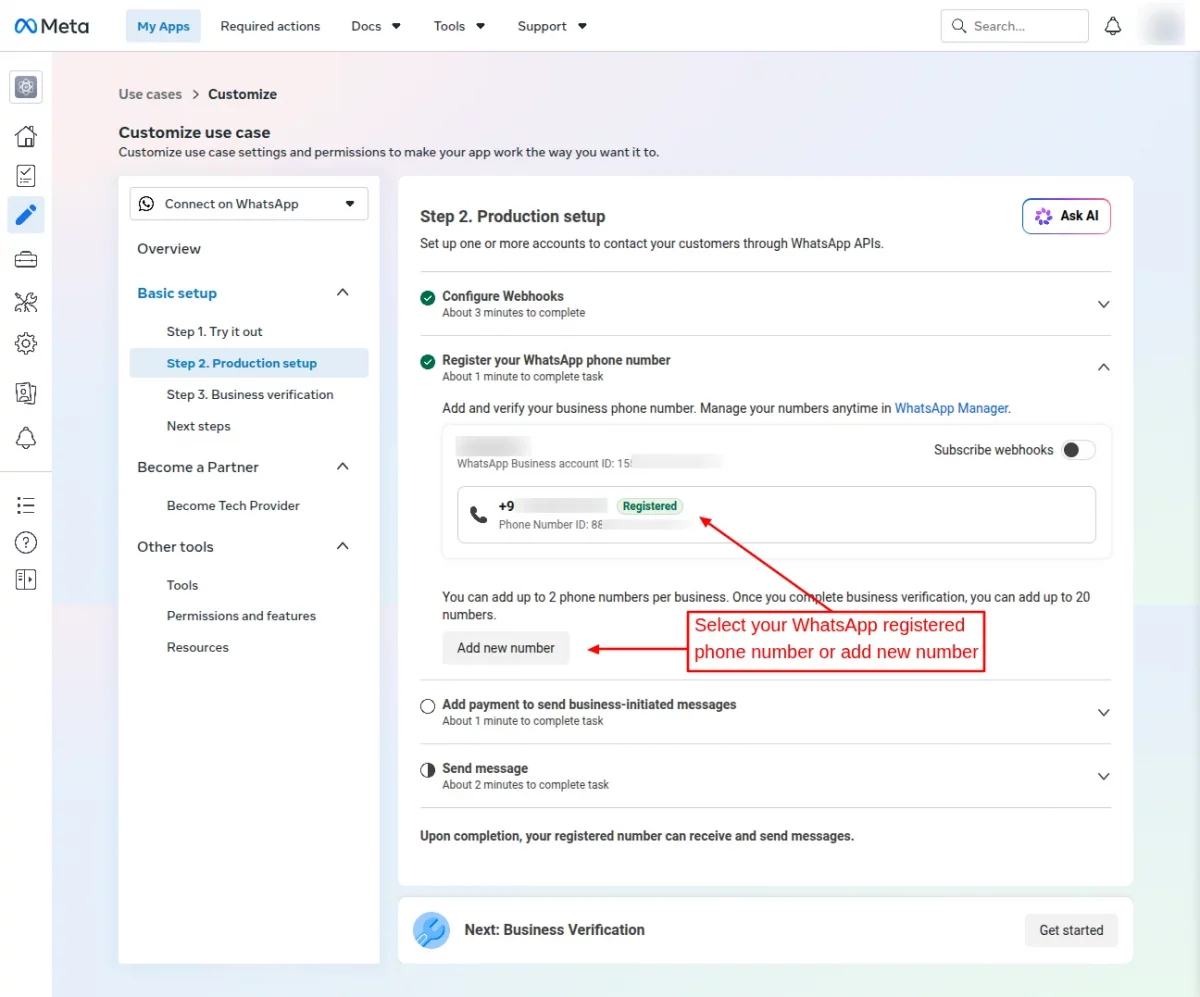Click the Use cases breadcrumb link
The width and height of the screenshot is (1200, 997).
pos(150,94)
